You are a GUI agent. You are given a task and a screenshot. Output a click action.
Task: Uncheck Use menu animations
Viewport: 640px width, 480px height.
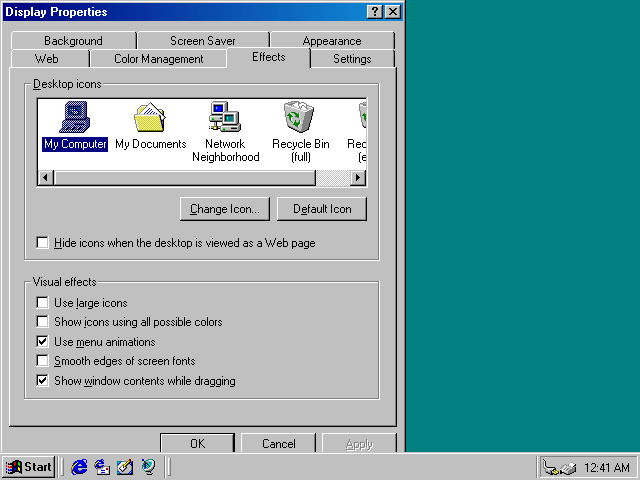point(42,341)
